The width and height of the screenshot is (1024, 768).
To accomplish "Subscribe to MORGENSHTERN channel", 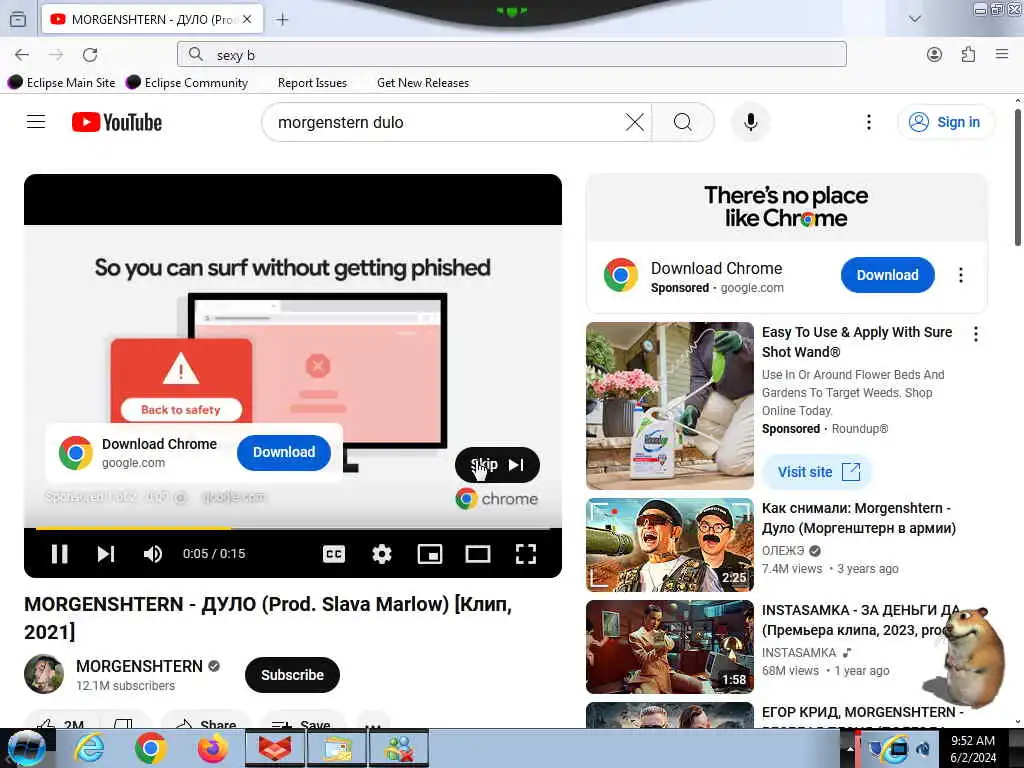I will pyautogui.click(x=292, y=675).
